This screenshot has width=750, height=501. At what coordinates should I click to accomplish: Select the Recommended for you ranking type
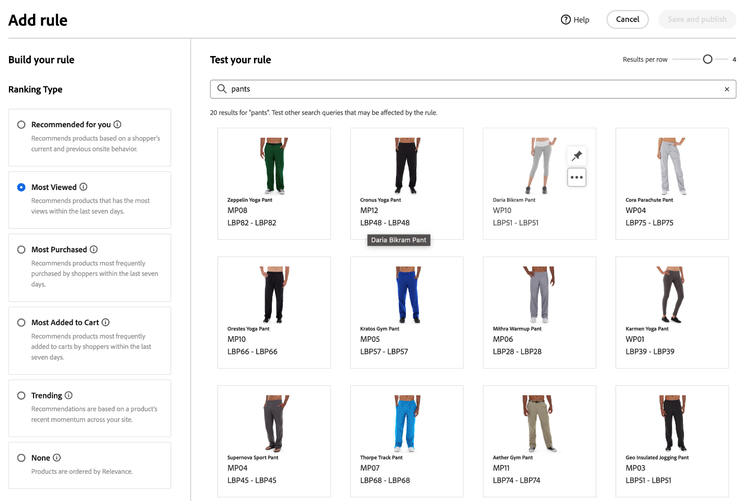(x=21, y=125)
